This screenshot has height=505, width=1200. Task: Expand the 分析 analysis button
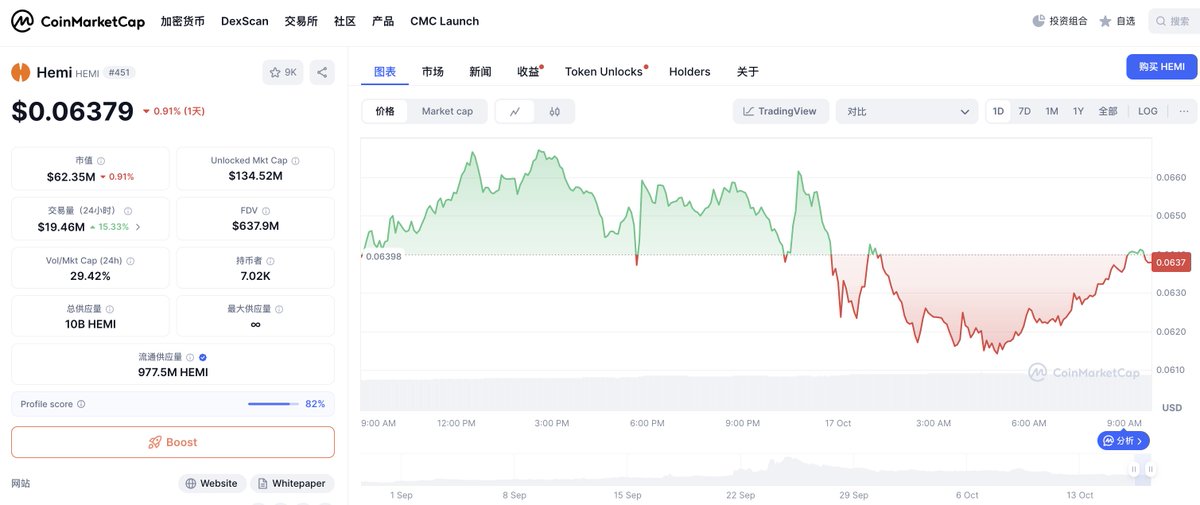(x=1123, y=440)
